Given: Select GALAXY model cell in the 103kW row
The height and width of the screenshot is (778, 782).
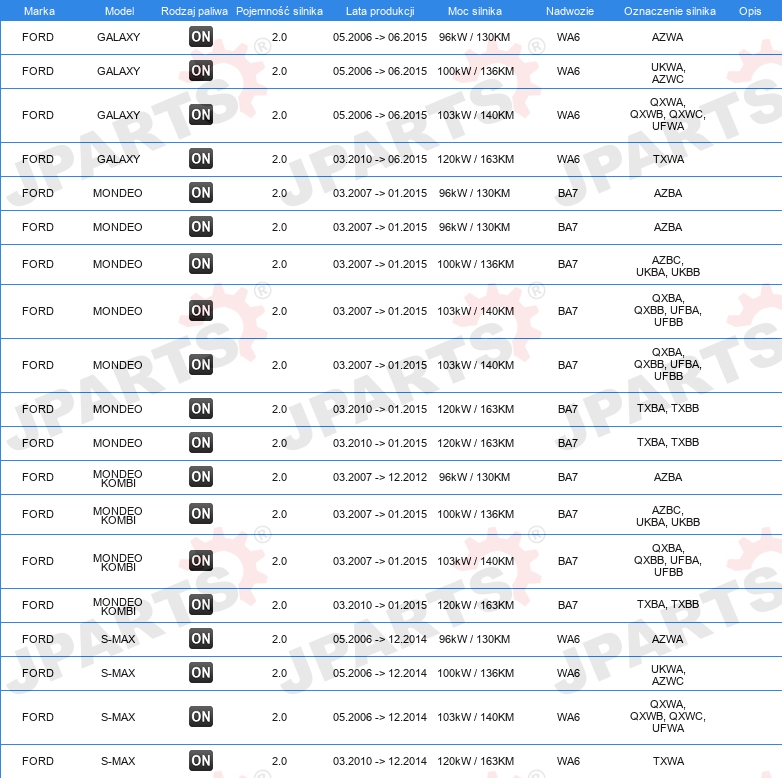Looking at the screenshot, I should 118,115.
